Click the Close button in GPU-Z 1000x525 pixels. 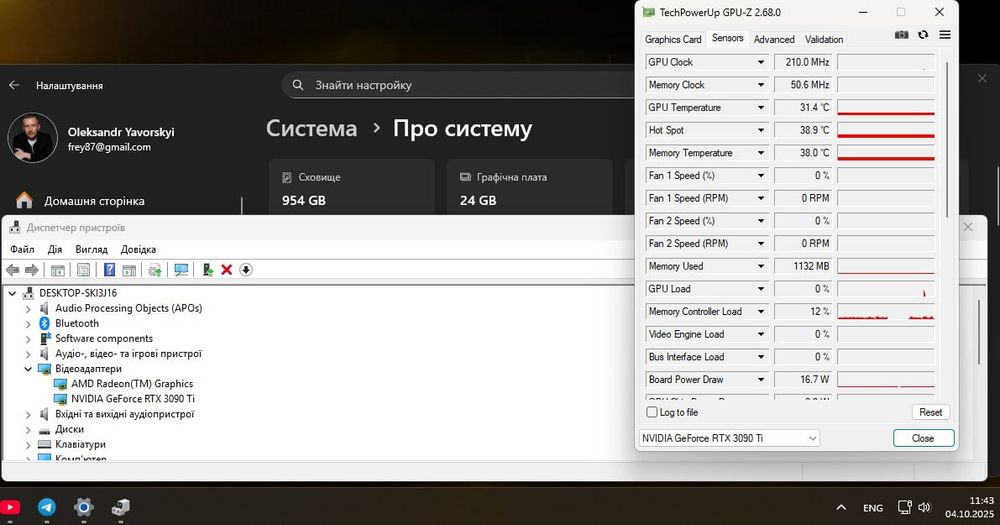(923, 438)
